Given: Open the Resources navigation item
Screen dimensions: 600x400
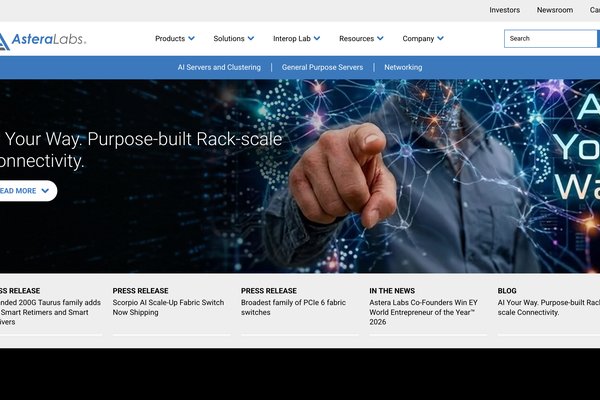Looking at the screenshot, I should pyautogui.click(x=356, y=38).
